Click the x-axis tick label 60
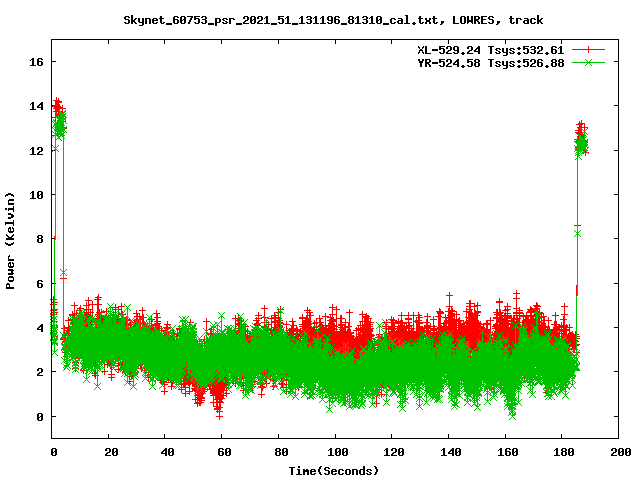The width and height of the screenshot is (640, 480). pyautogui.click(x=224, y=452)
